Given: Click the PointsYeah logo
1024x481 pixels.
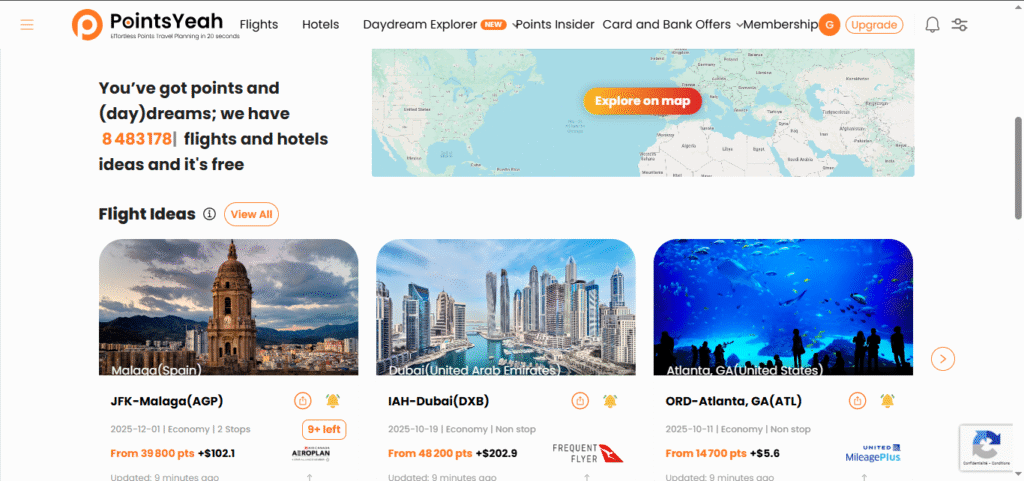Looking at the screenshot, I should click(x=156, y=24).
